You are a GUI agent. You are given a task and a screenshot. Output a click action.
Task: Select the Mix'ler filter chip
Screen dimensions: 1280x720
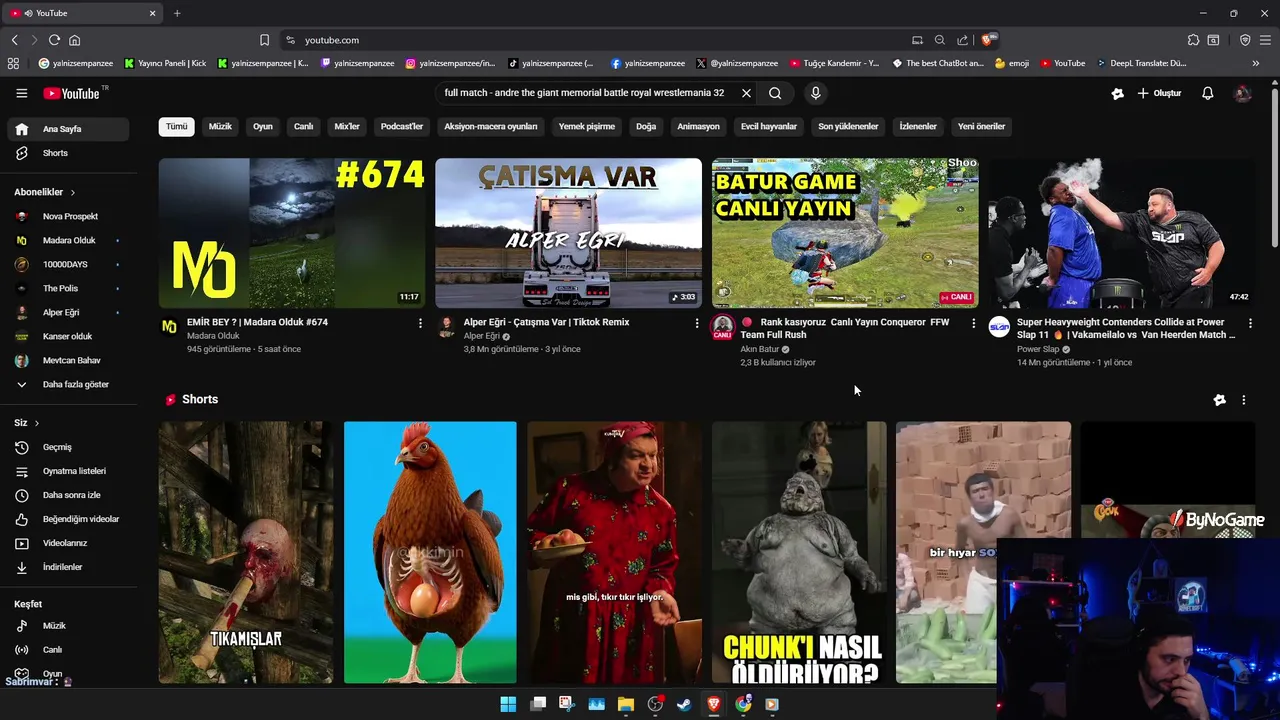click(x=347, y=127)
